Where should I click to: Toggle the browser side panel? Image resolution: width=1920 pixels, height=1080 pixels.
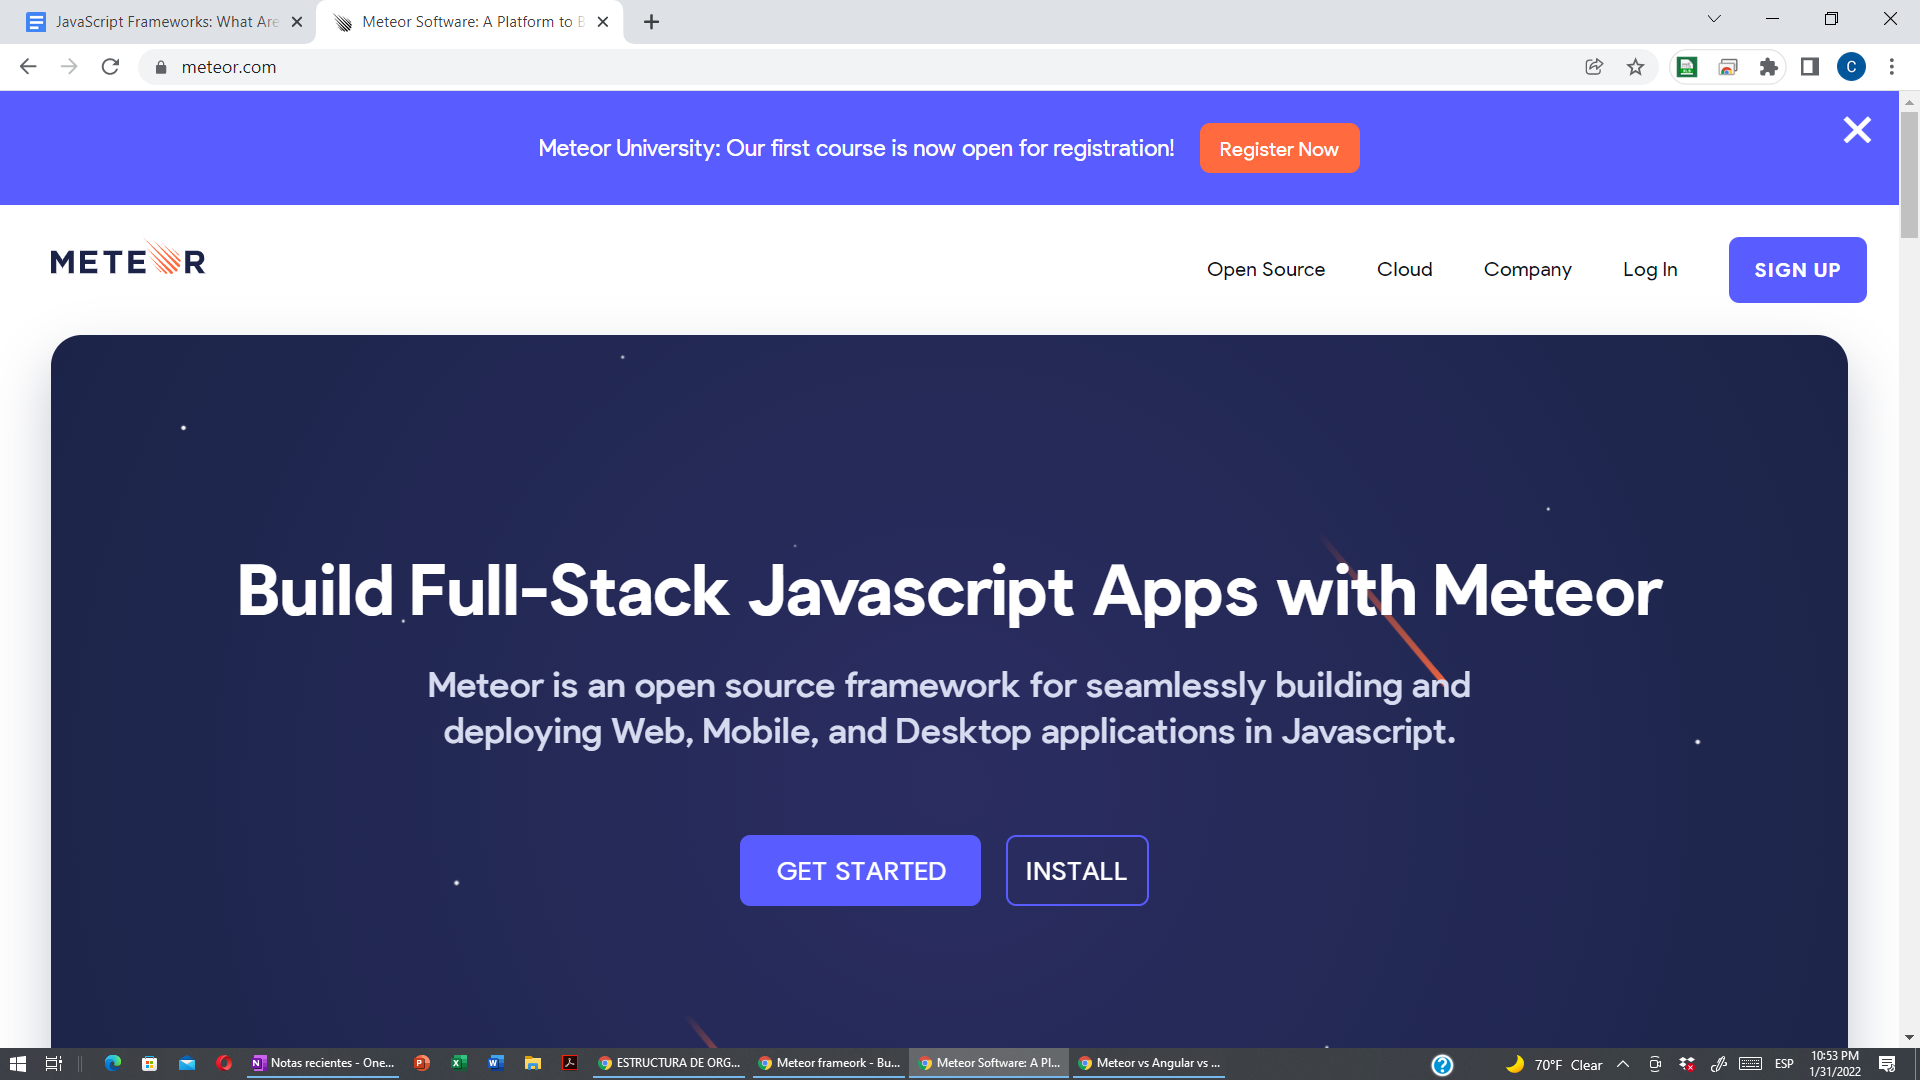(x=1810, y=67)
